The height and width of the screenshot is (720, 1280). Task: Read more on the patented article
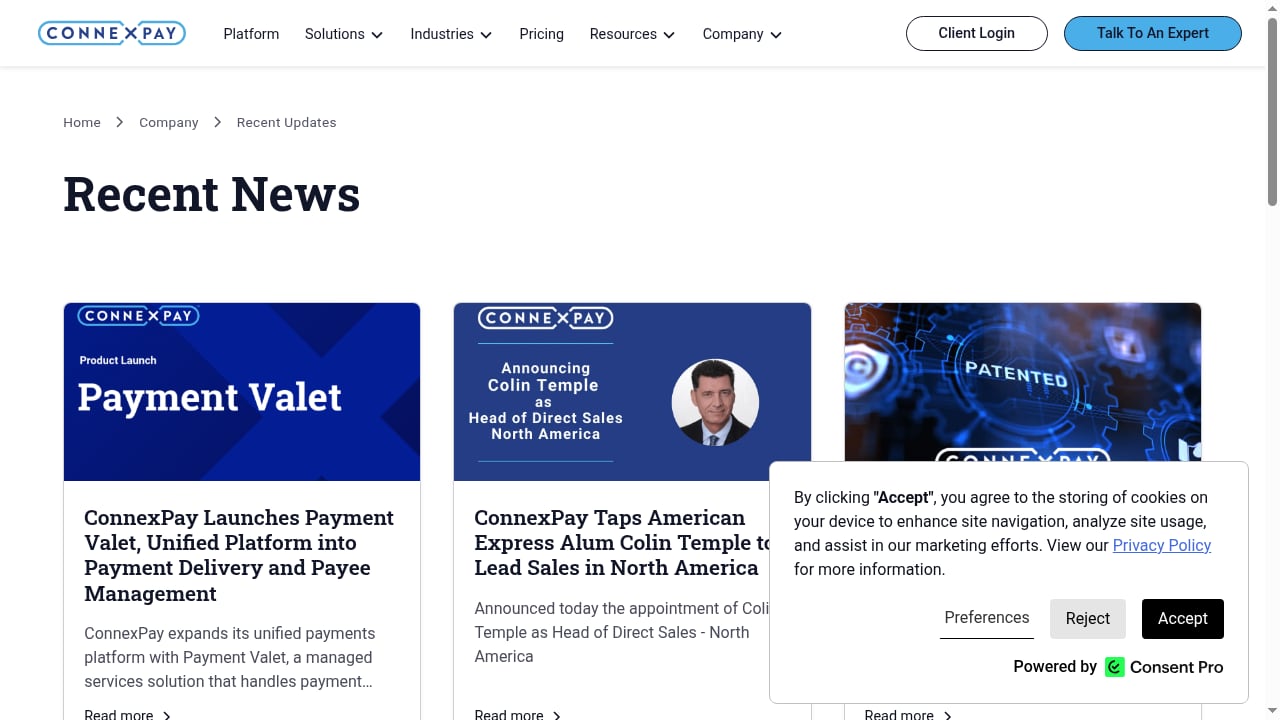click(x=908, y=714)
